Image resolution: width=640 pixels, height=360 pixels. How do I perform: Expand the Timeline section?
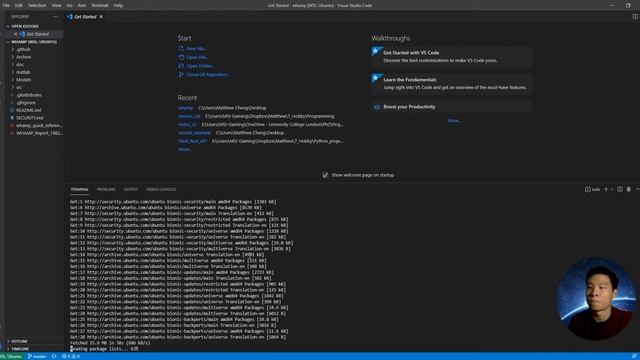(x=20, y=349)
